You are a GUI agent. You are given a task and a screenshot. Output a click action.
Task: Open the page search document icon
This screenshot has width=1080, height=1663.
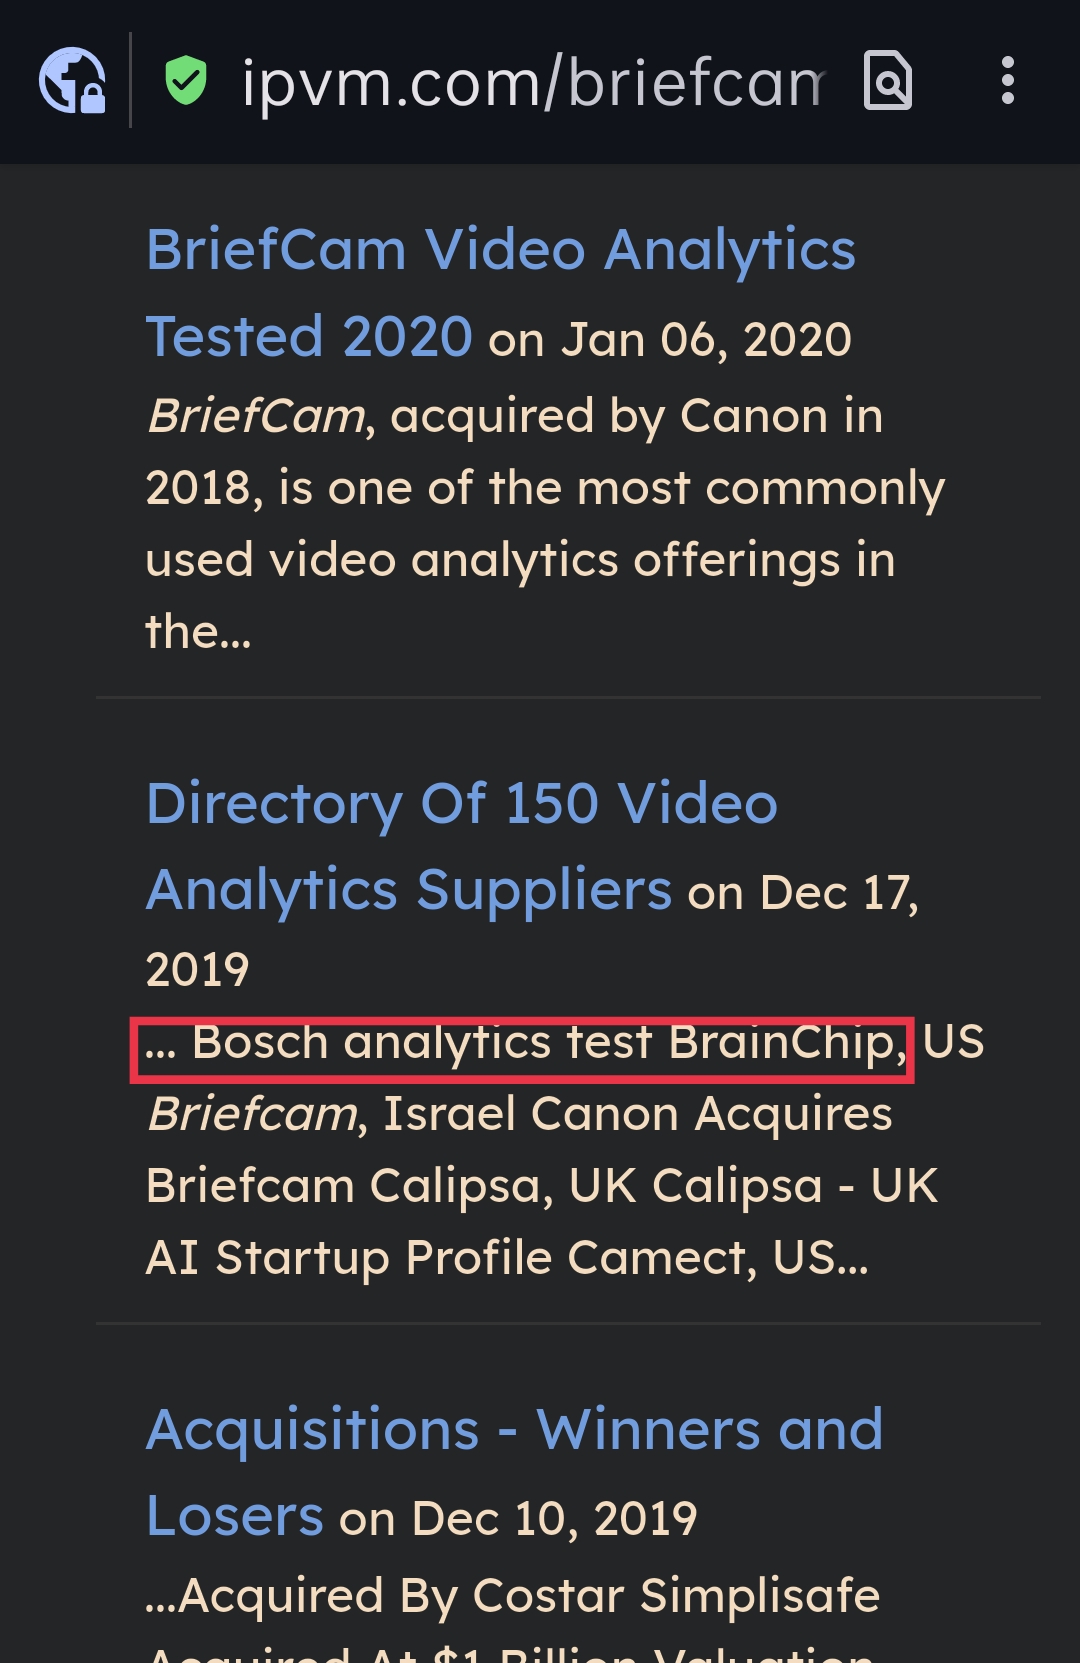[887, 80]
